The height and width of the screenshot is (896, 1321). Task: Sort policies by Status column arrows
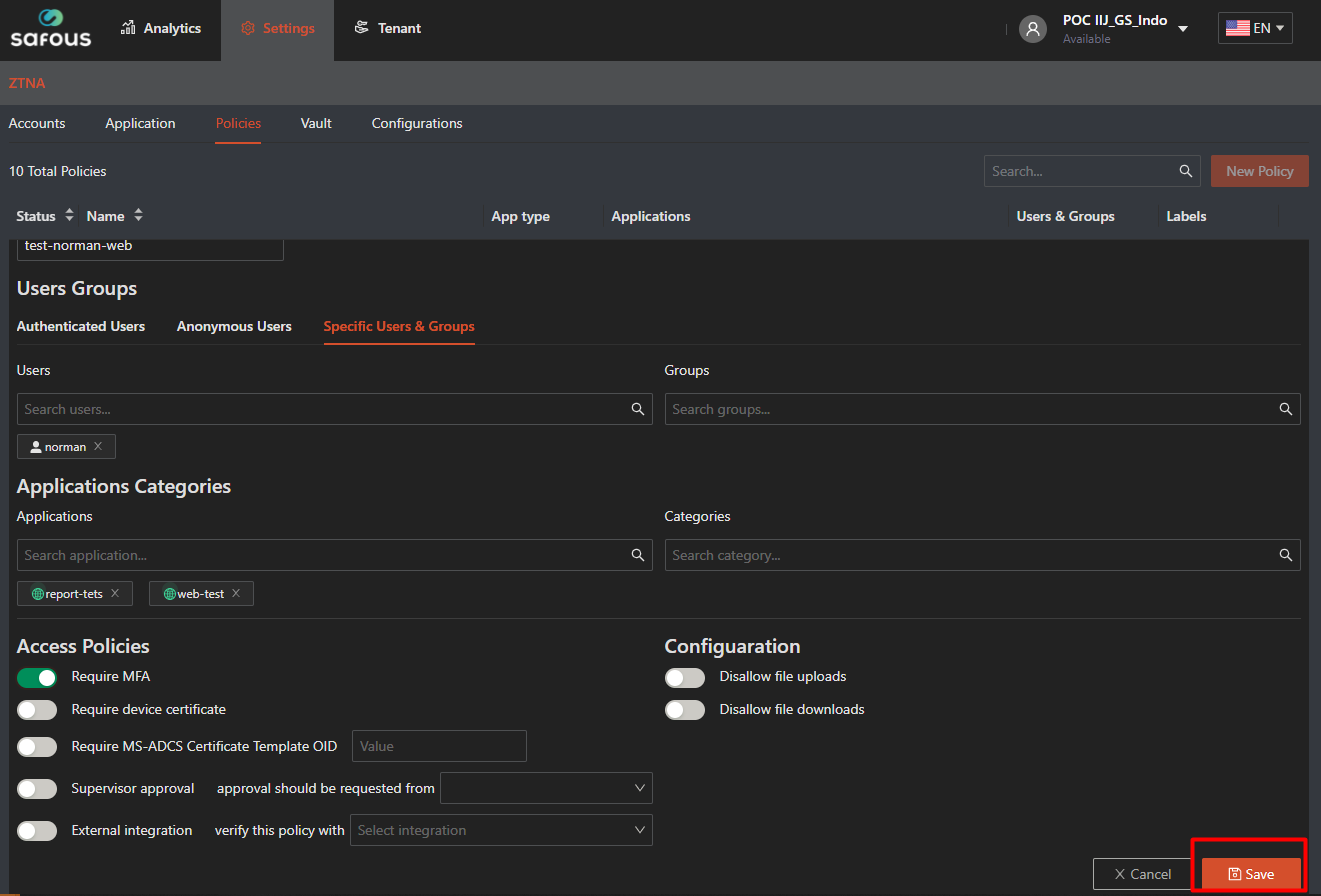coord(69,216)
